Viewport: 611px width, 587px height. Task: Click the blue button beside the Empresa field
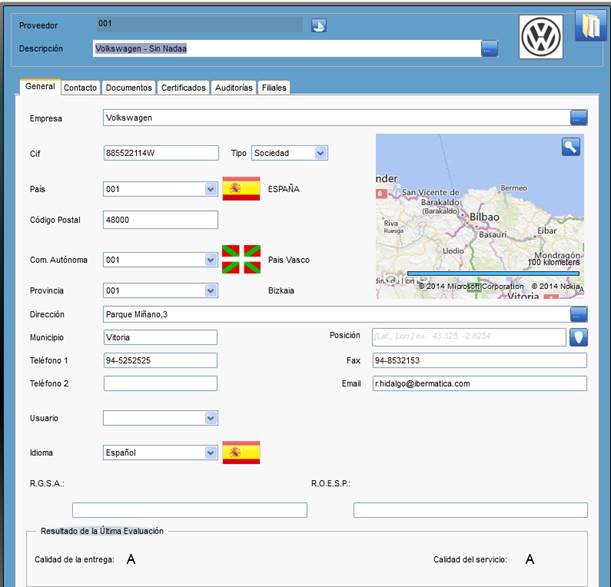[x=579, y=118]
